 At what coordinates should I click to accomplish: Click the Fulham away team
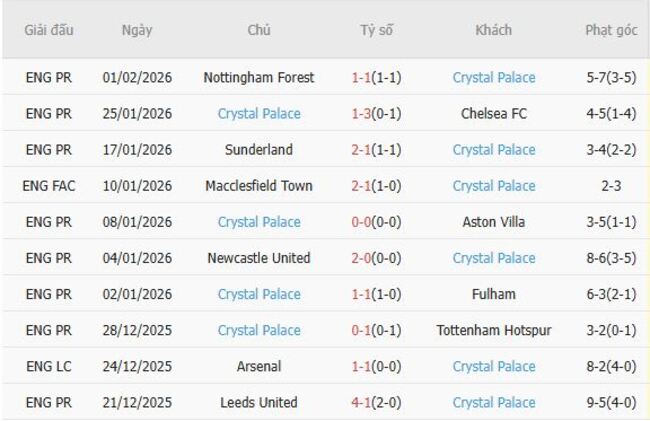[x=493, y=294]
